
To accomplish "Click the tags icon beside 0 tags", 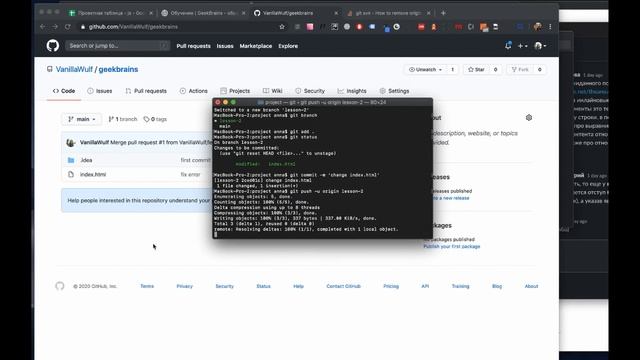I will 146,119.
